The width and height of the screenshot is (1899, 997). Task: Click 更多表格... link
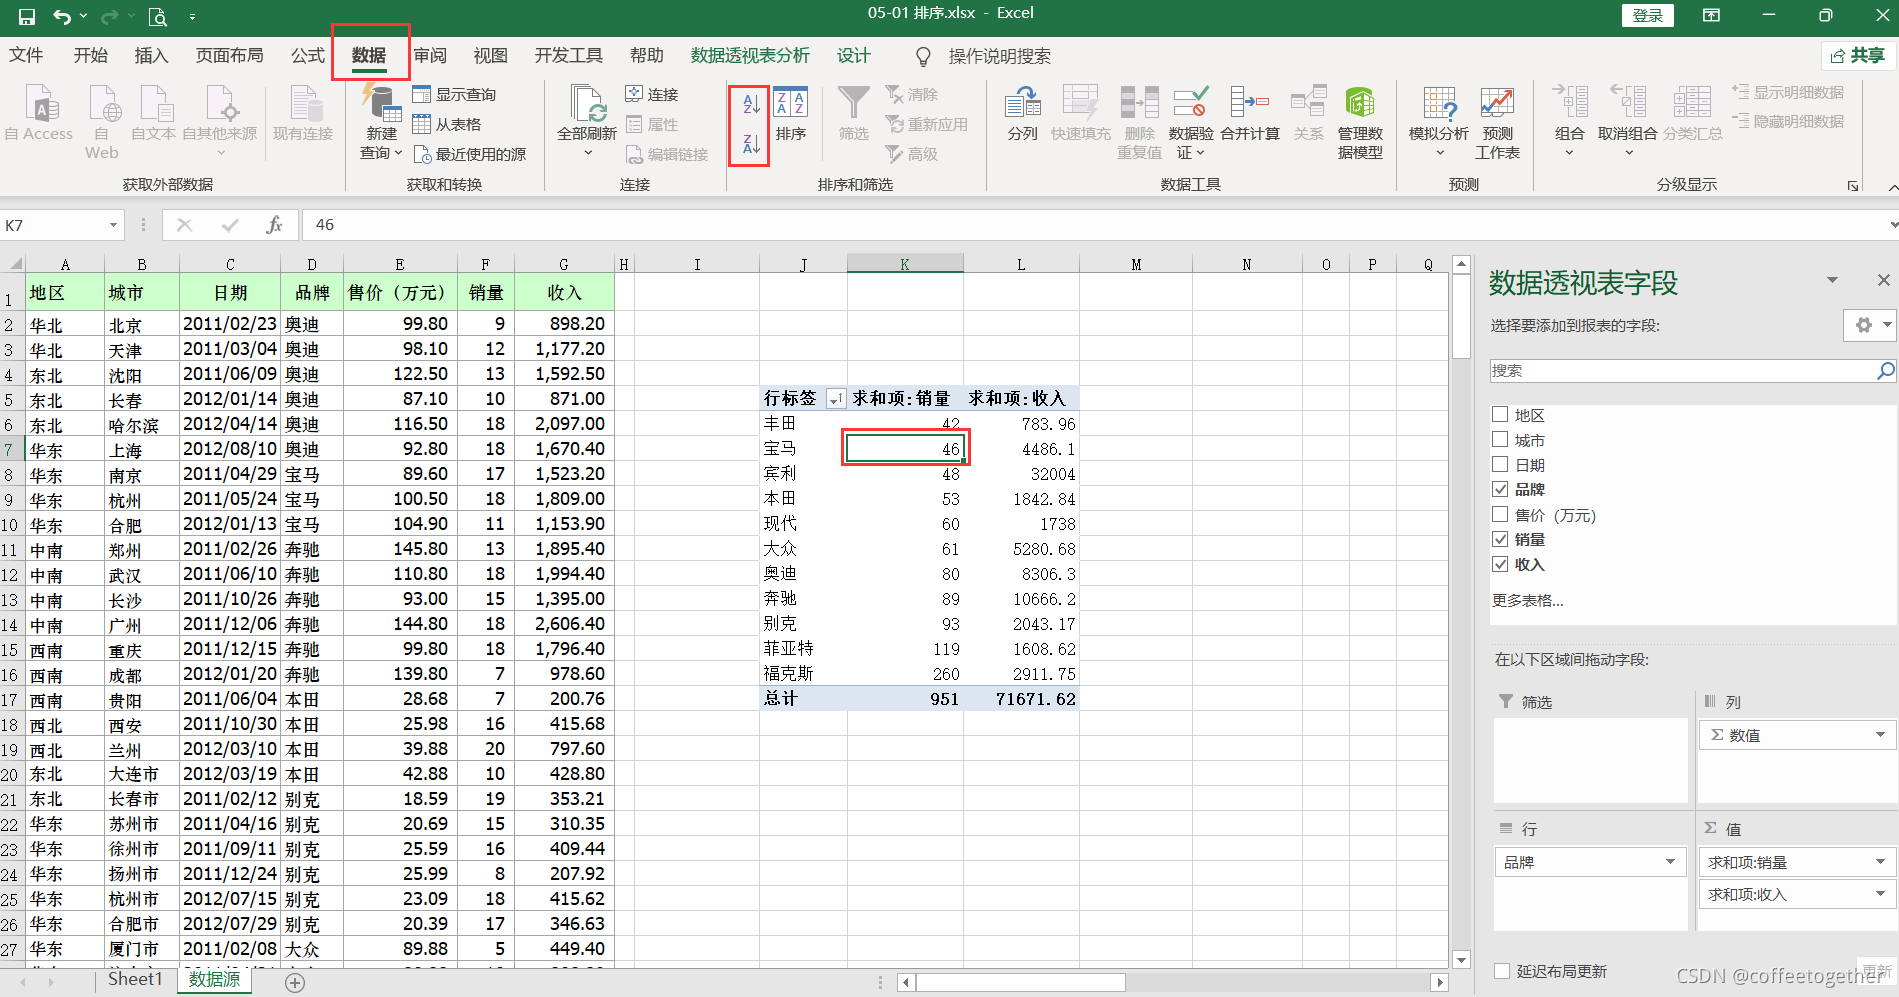tap(1527, 600)
